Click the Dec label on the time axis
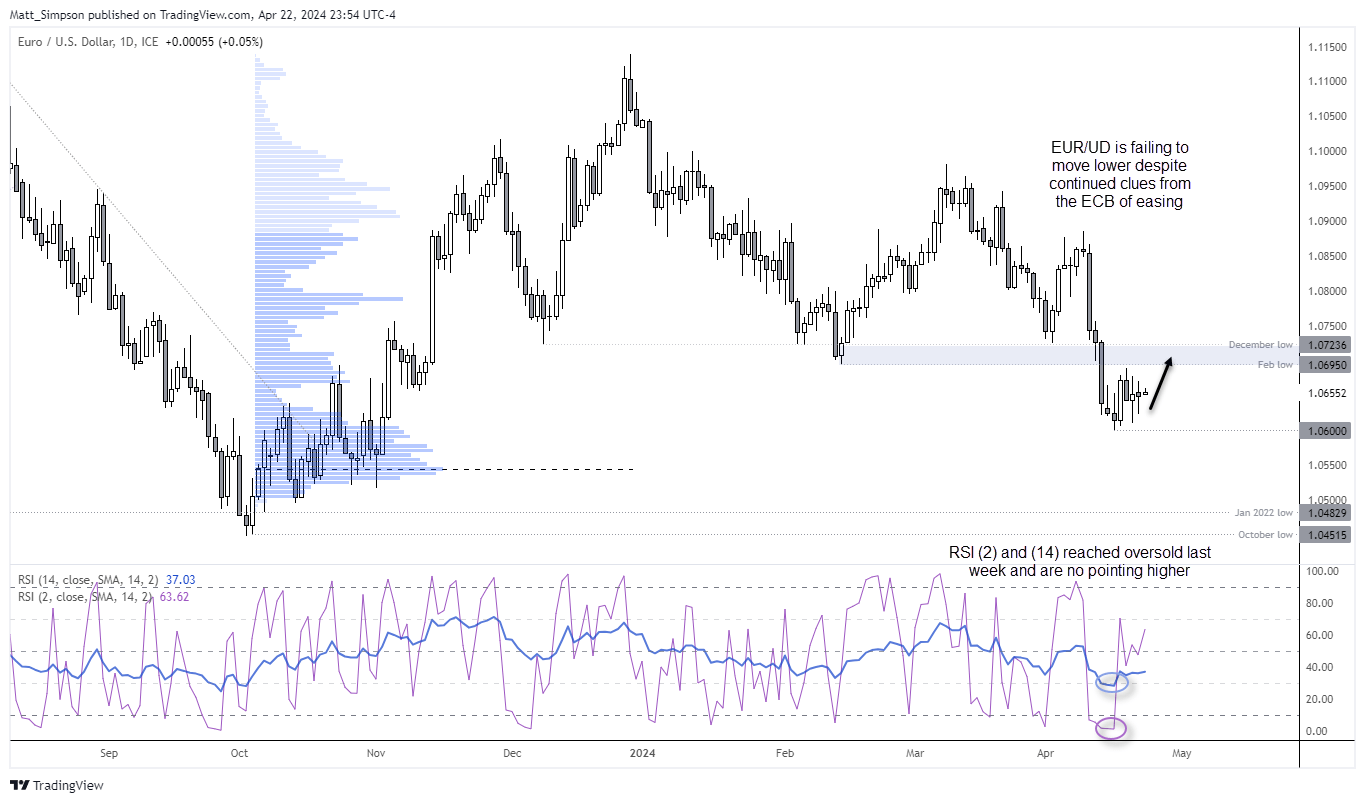The width and height of the screenshot is (1365, 803). 512,752
